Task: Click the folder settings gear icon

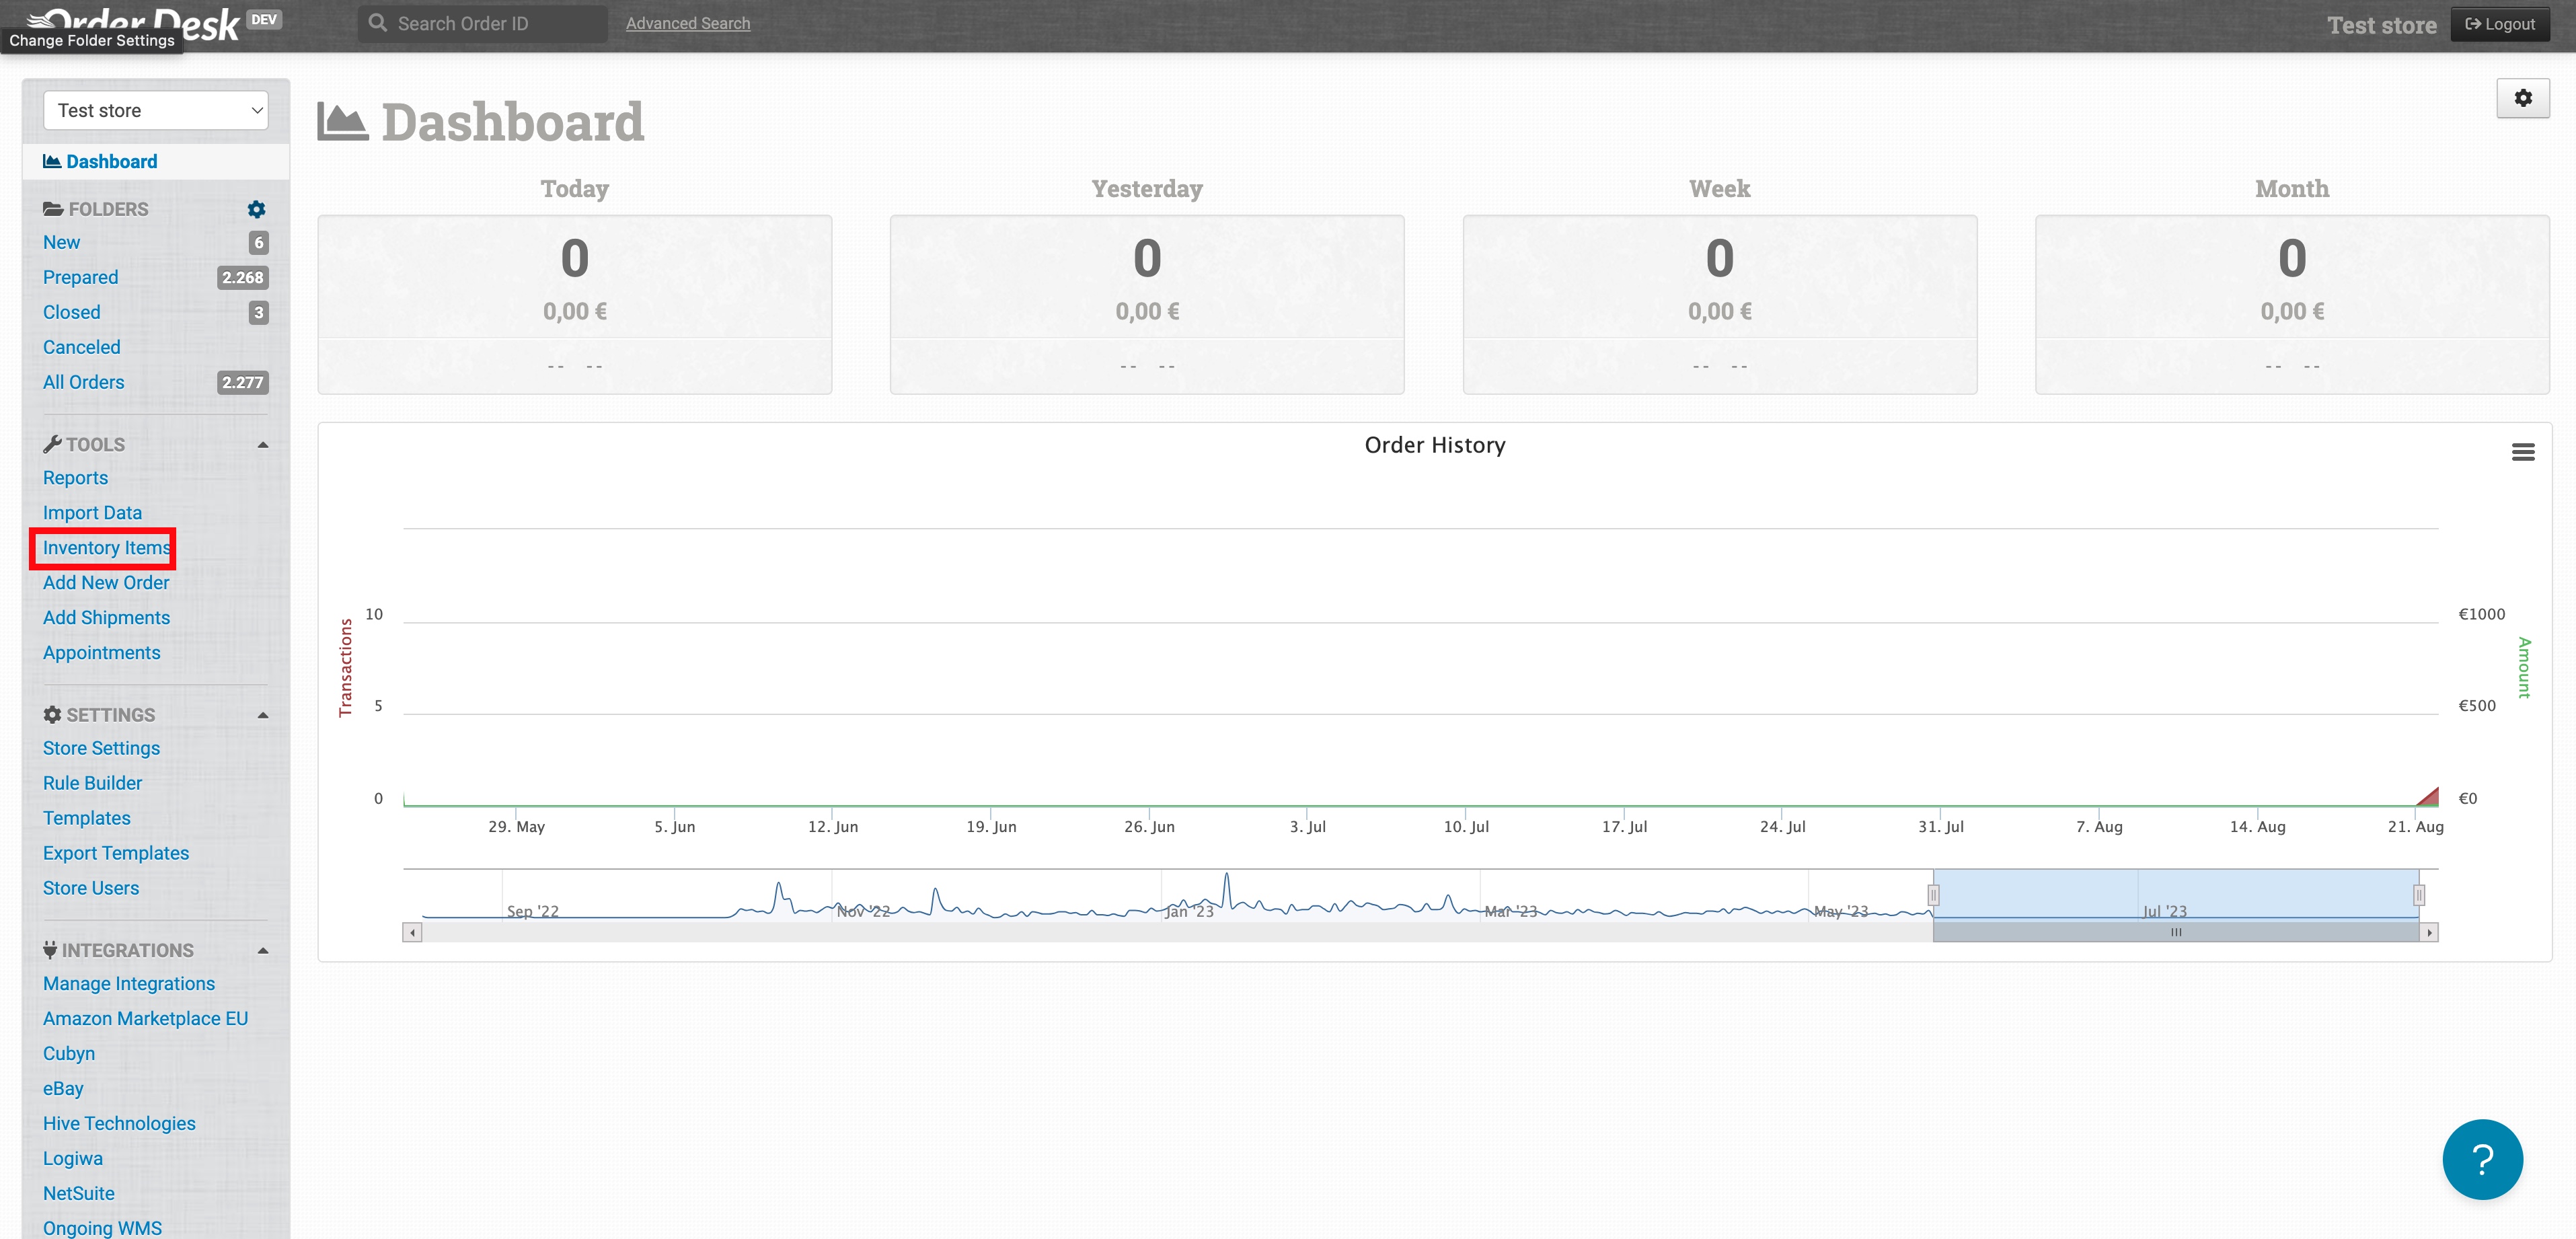Action: click(256, 209)
